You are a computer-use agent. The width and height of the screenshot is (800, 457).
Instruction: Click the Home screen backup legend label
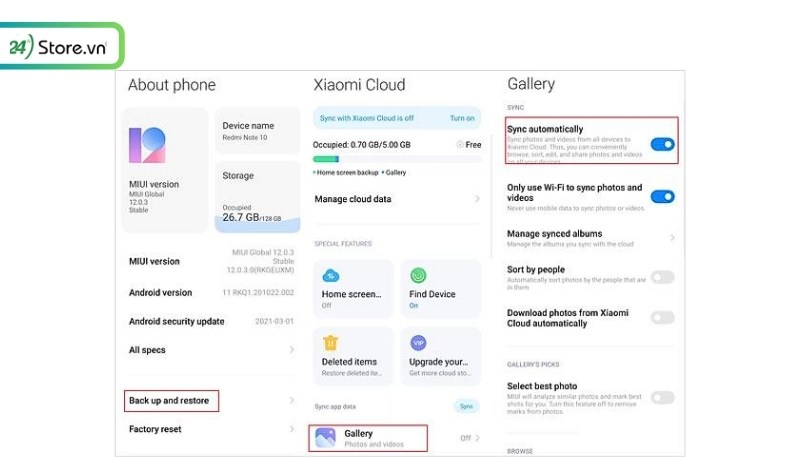pos(347,172)
